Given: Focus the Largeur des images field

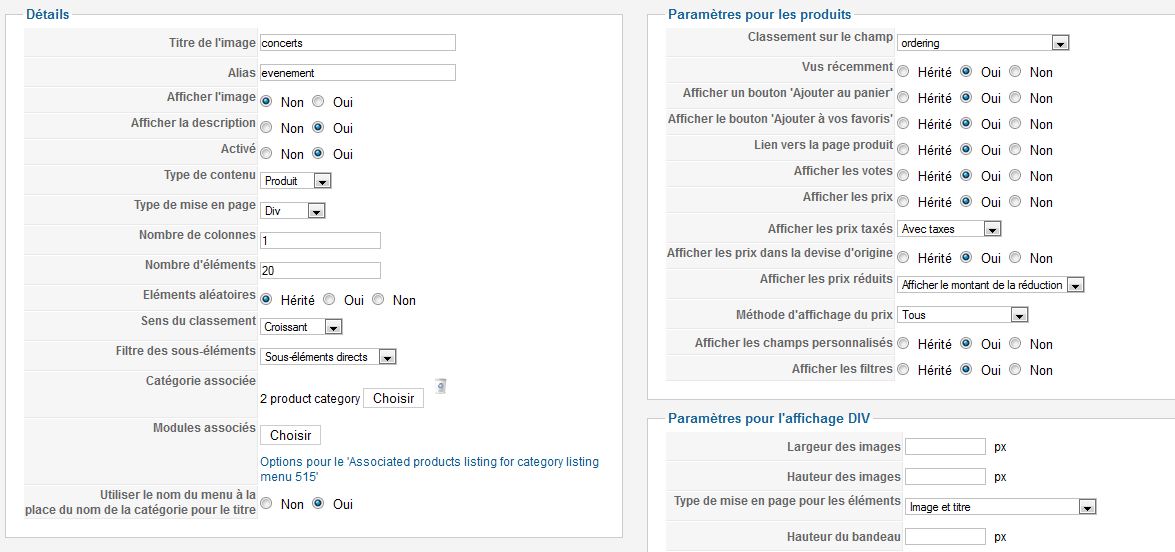Looking at the screenshot, I should [x=945, y=447].
